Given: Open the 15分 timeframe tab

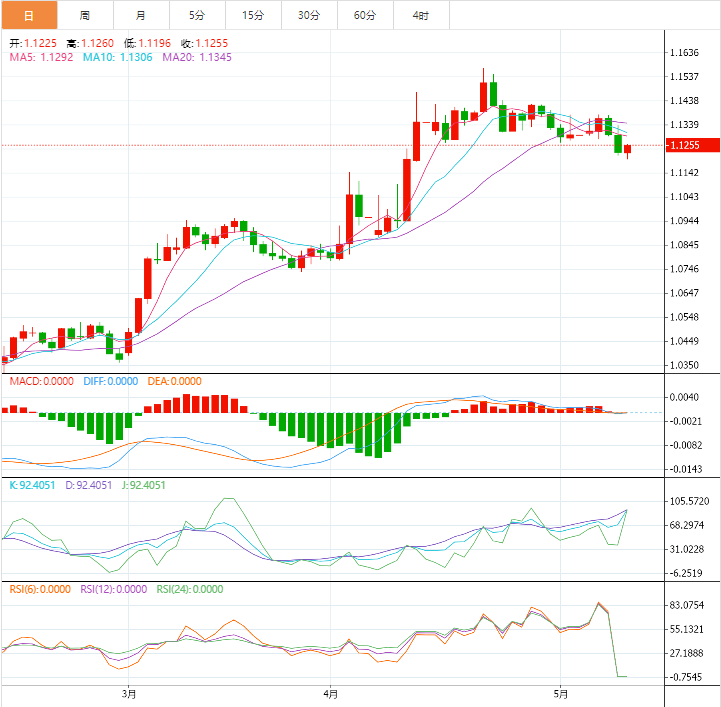Looking at the screenshot, I should tap(253, 15).
